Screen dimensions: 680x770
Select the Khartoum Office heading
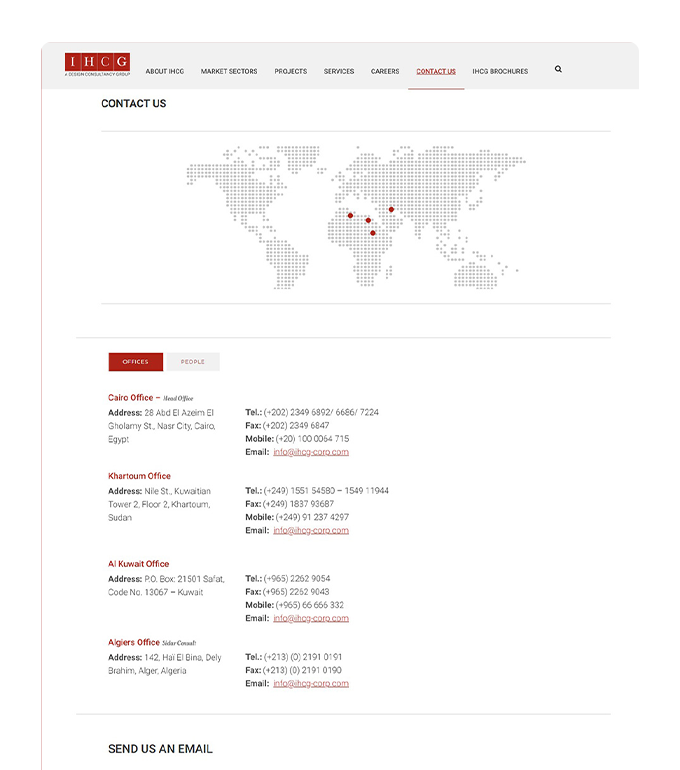tap(139, 476)
